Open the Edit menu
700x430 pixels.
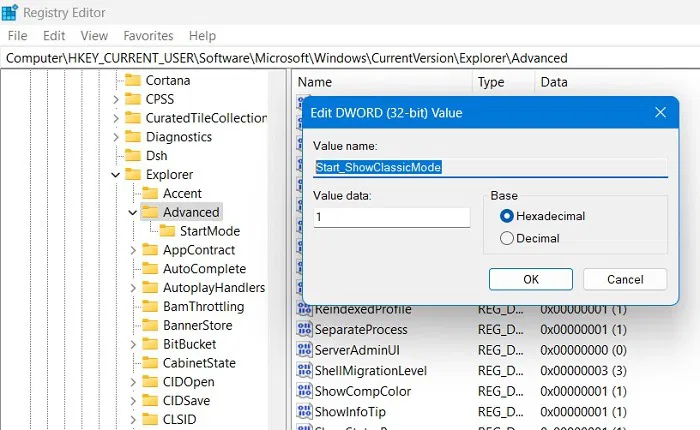pos(53,36)
